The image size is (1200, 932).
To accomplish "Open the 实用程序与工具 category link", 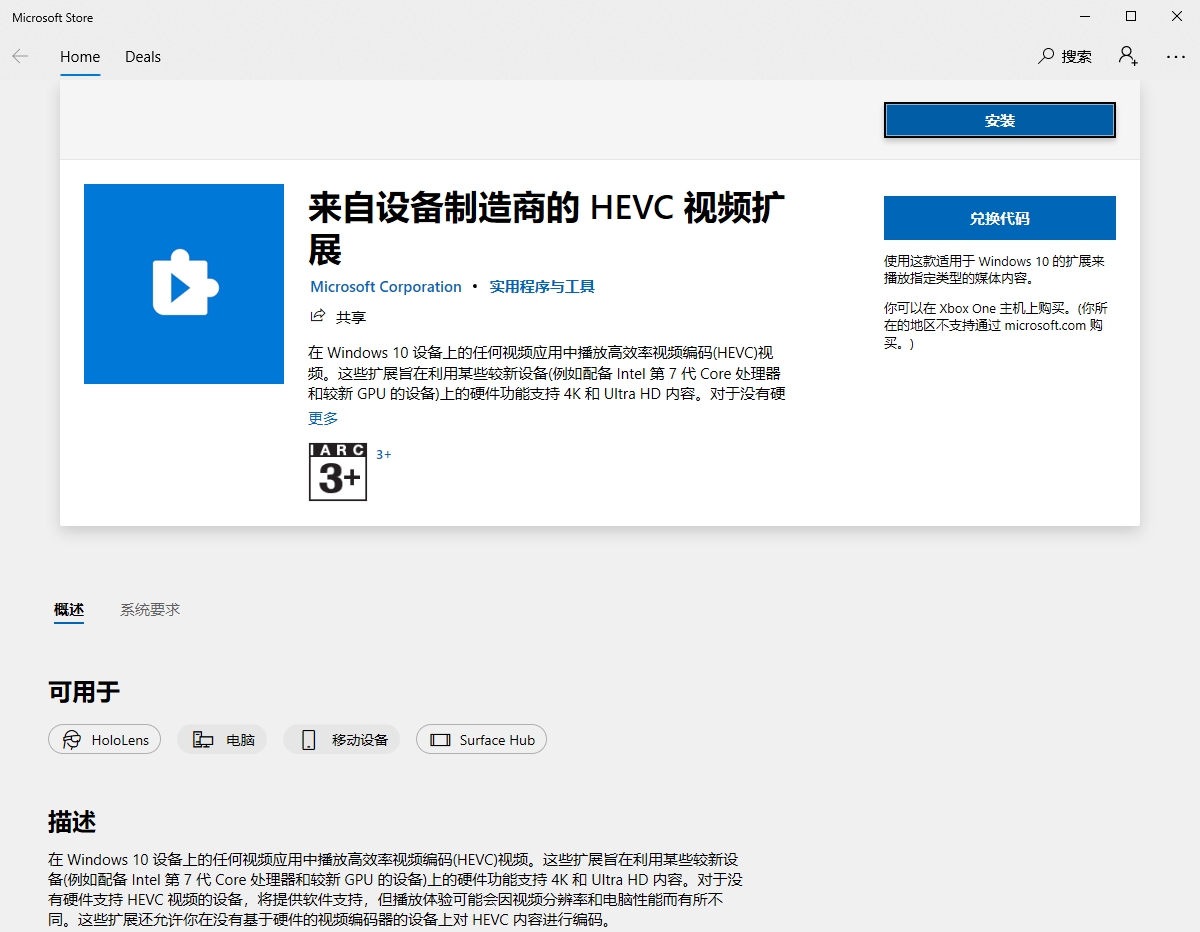I will (x=542, y=287).
